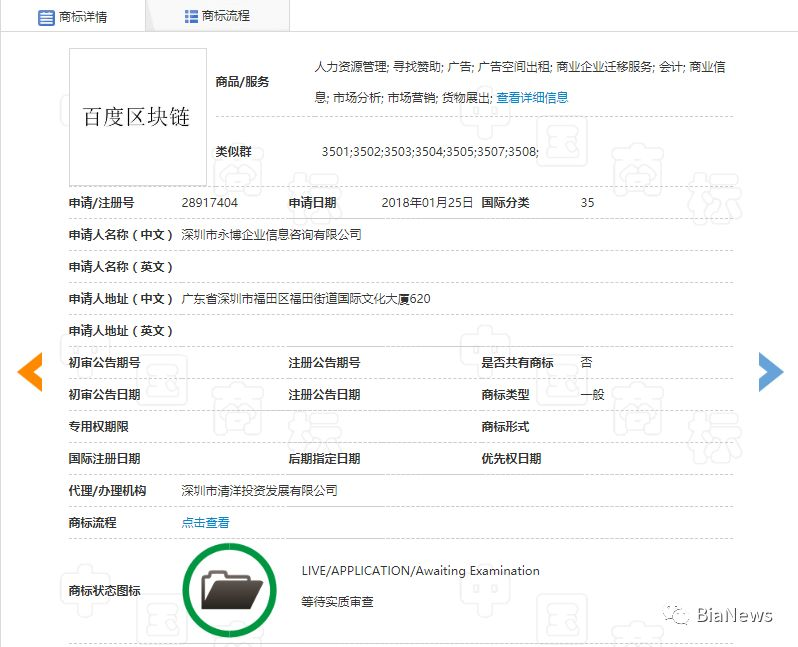Image resolution: width=798 pixels, height=647 pixels.
Task: Click the 商标形式 label
Action: pyautogui.click(x=505, y=427)
